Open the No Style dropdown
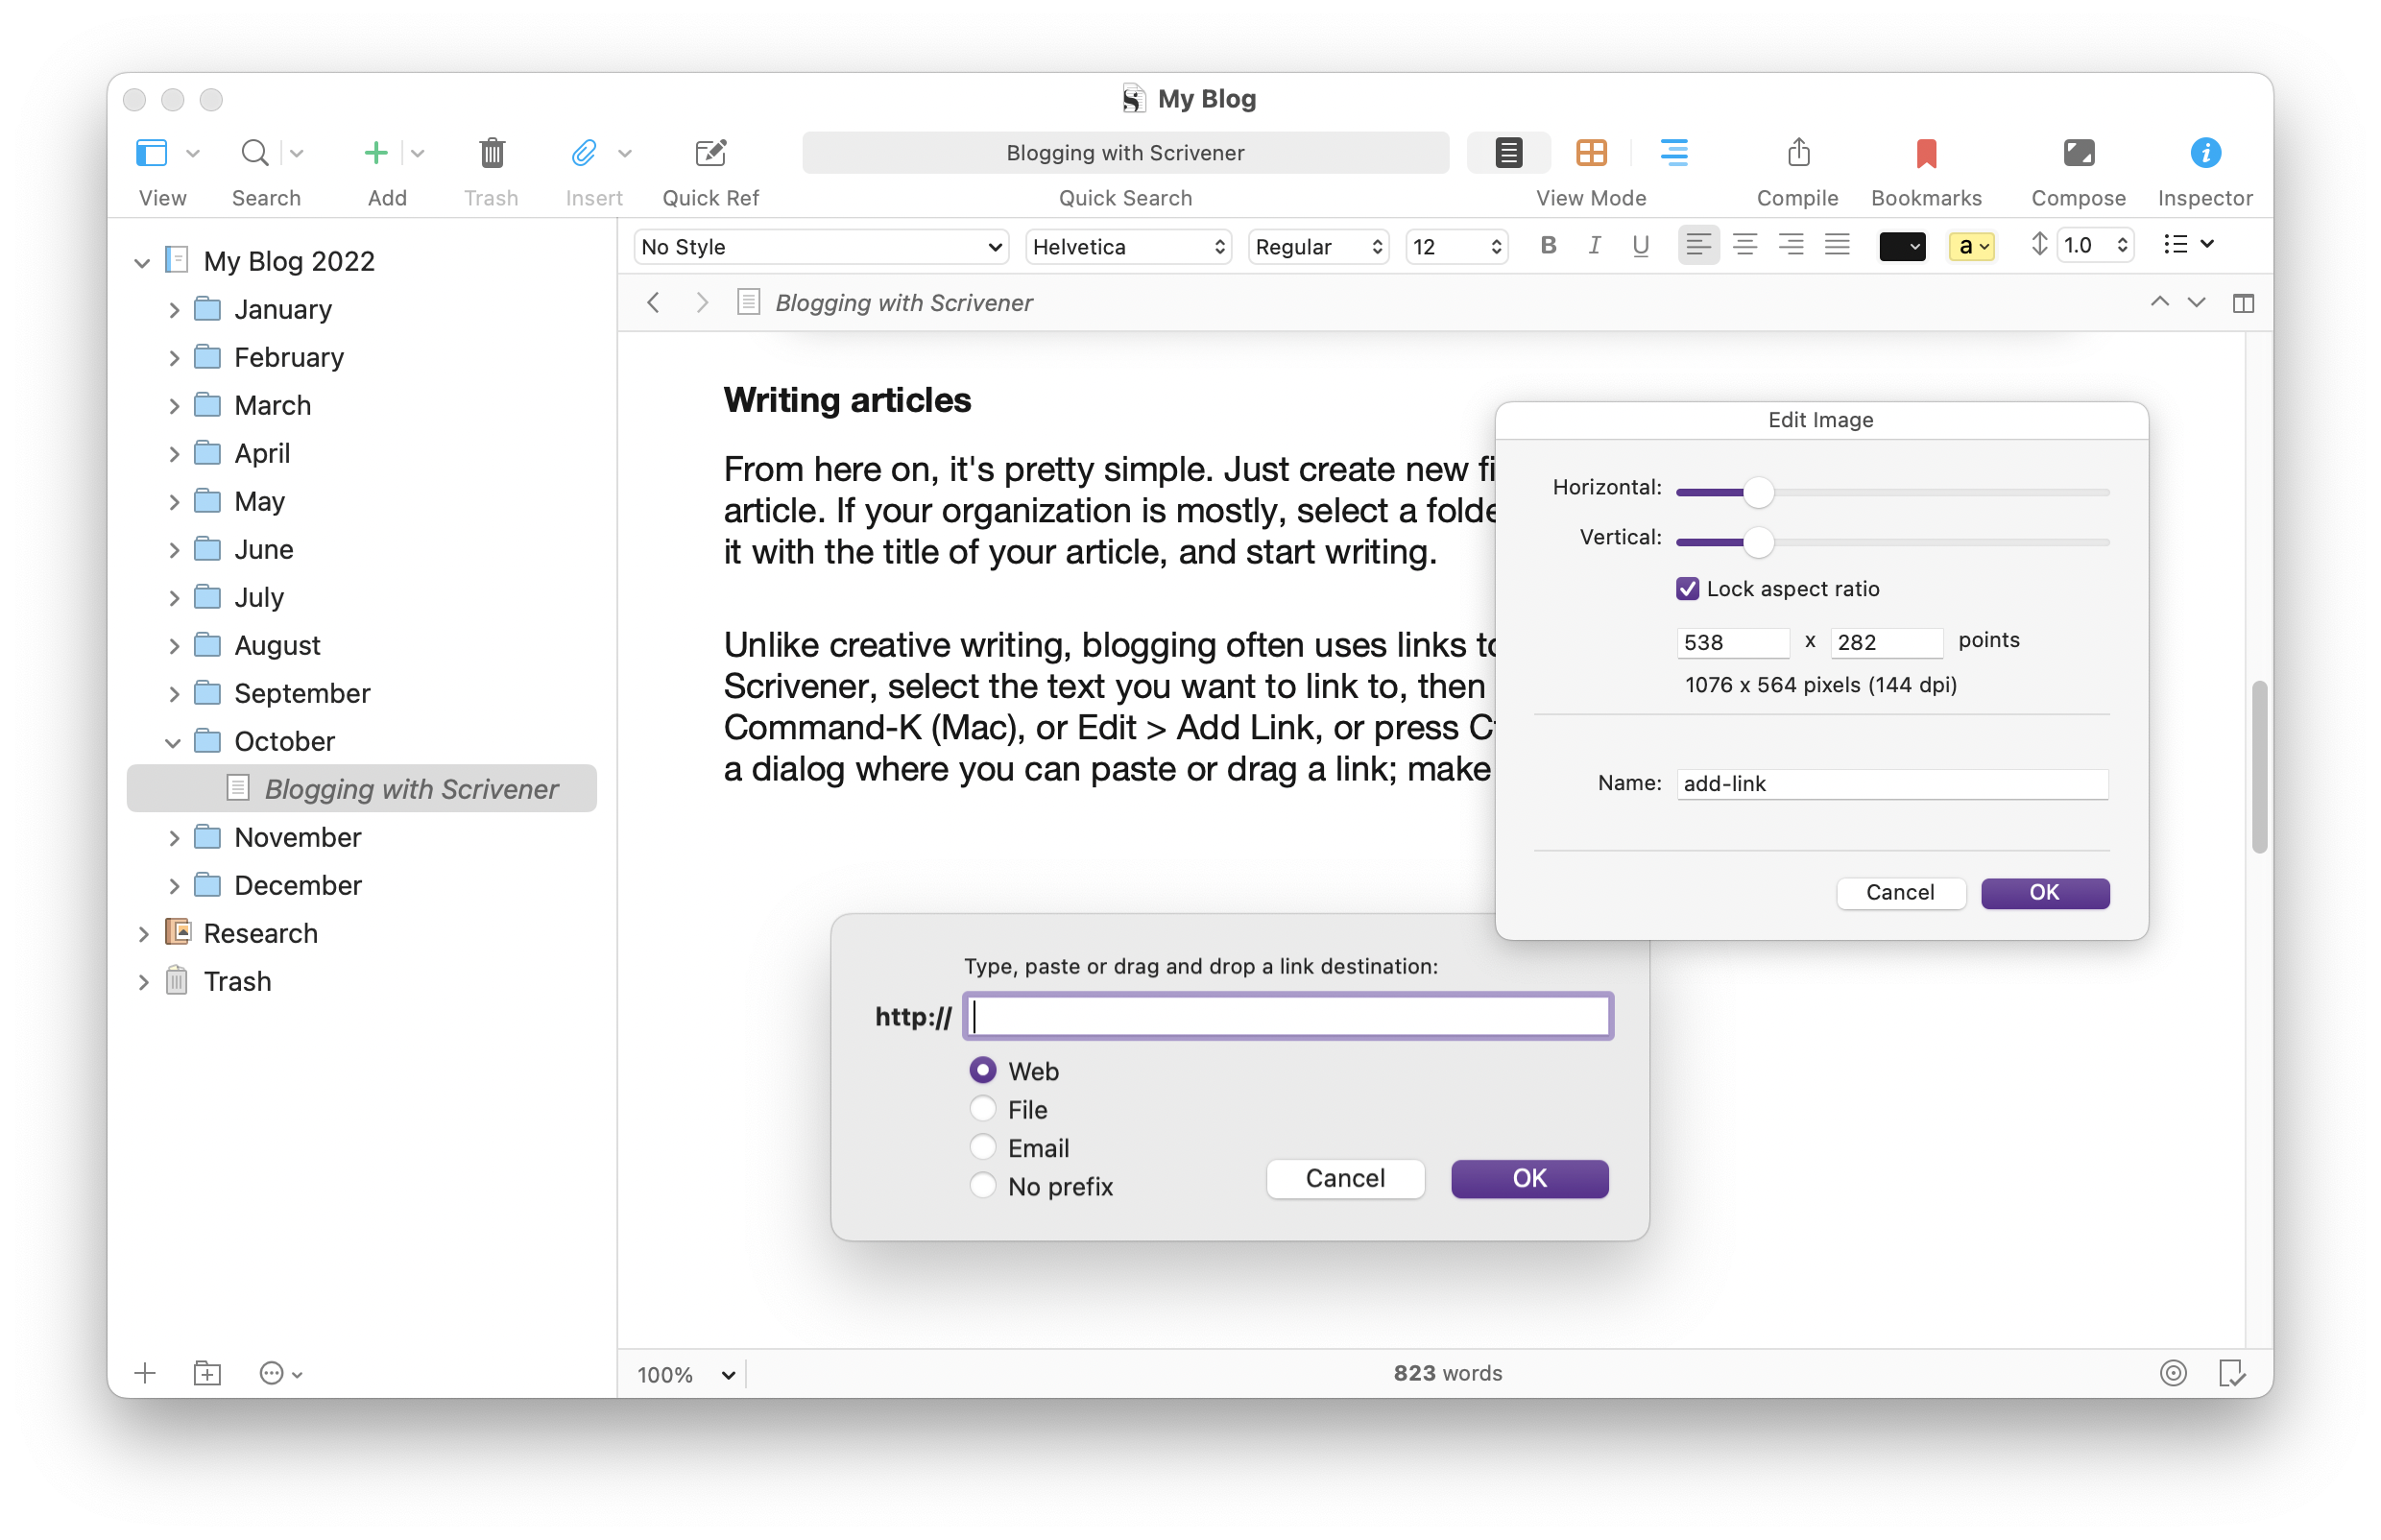2381x1540 pixels. tap(820, 247)
